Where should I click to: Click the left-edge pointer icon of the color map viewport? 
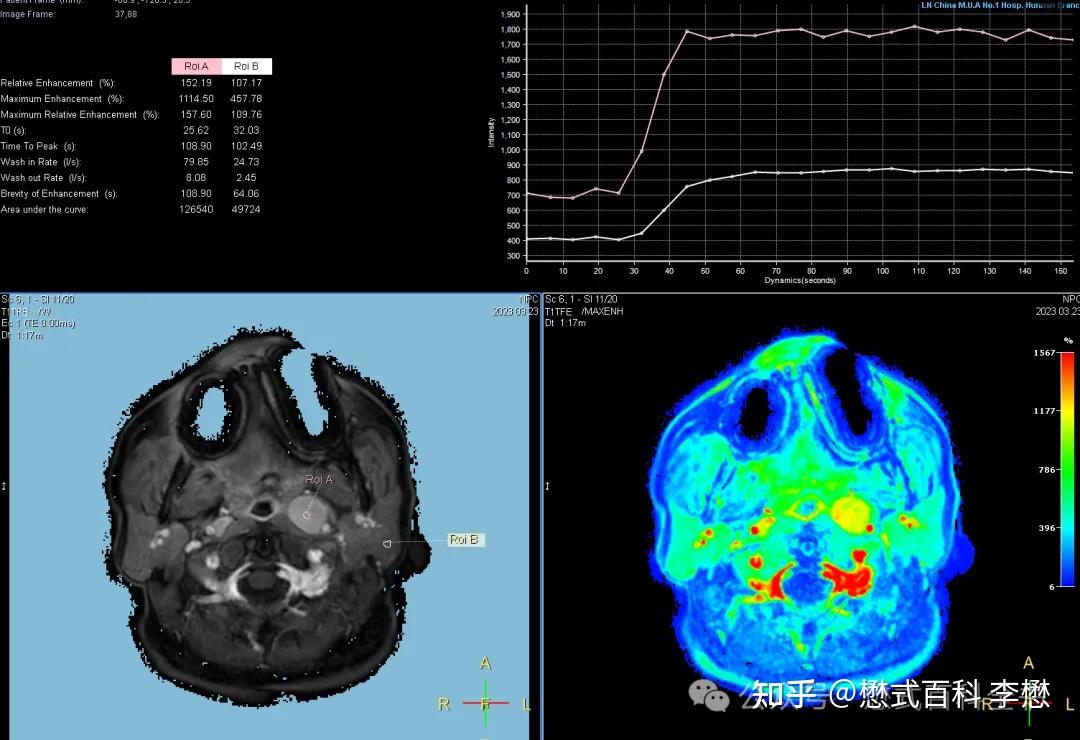pyautogui.click(x=547, y=485)
